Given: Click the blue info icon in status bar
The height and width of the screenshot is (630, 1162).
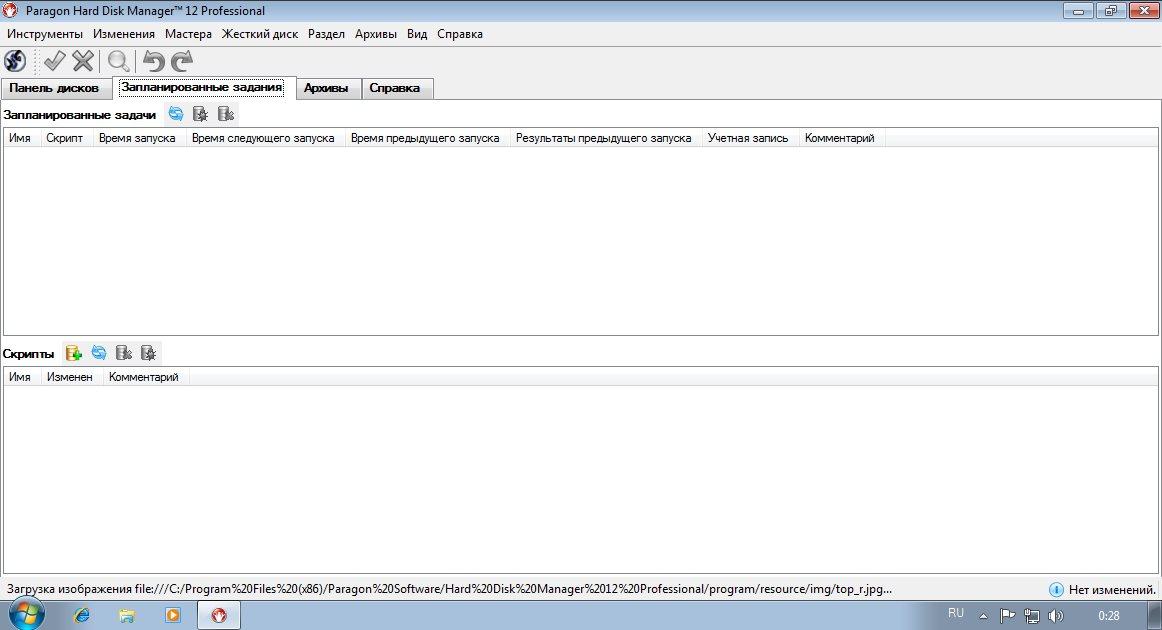Looking at the screenshot, I should [1056, 590].
